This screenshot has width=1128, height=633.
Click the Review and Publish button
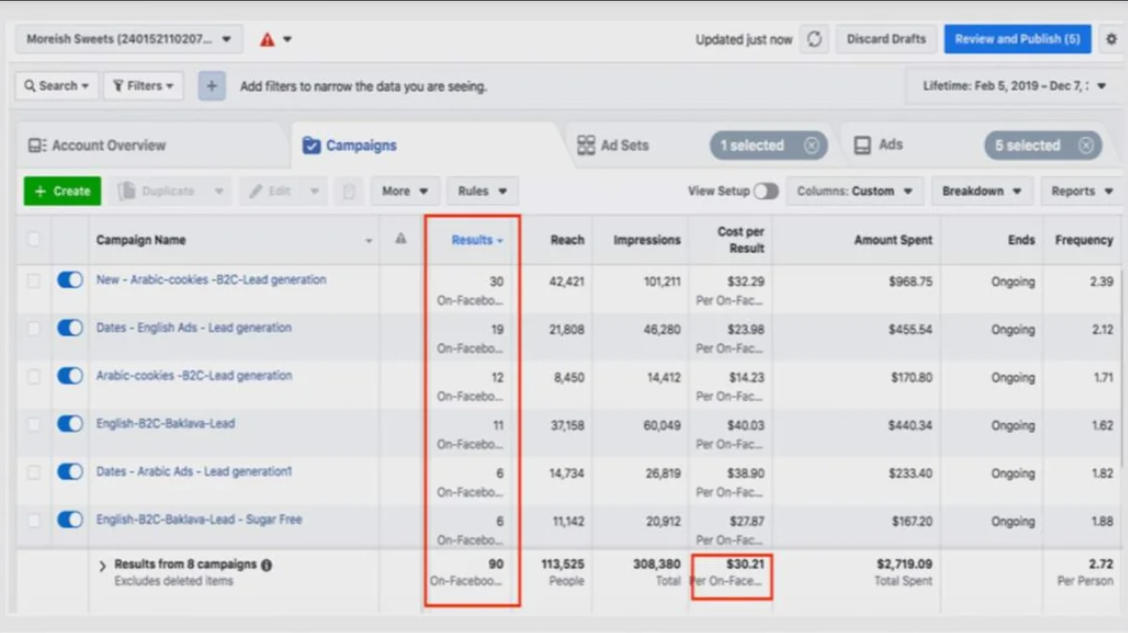1017,40
